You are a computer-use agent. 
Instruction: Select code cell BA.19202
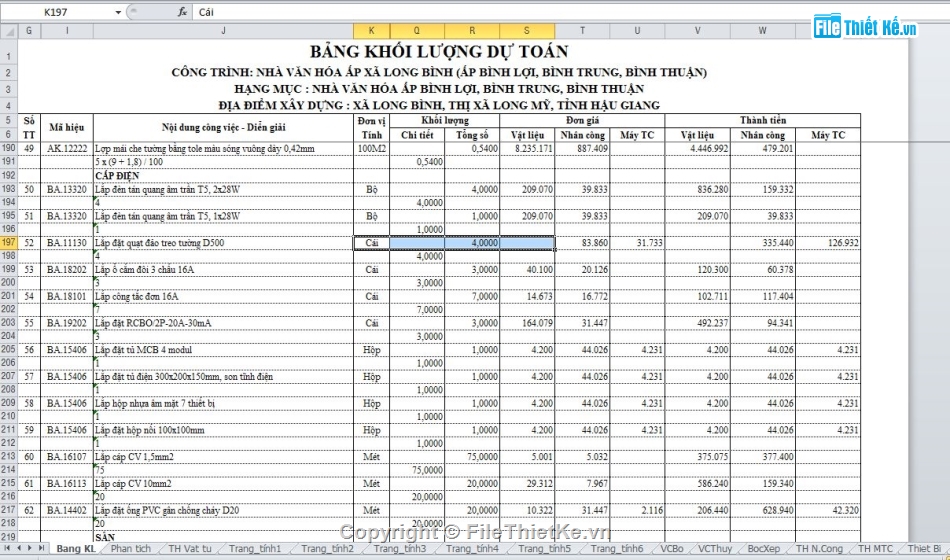pyautogui.click(x=67, y=323)
